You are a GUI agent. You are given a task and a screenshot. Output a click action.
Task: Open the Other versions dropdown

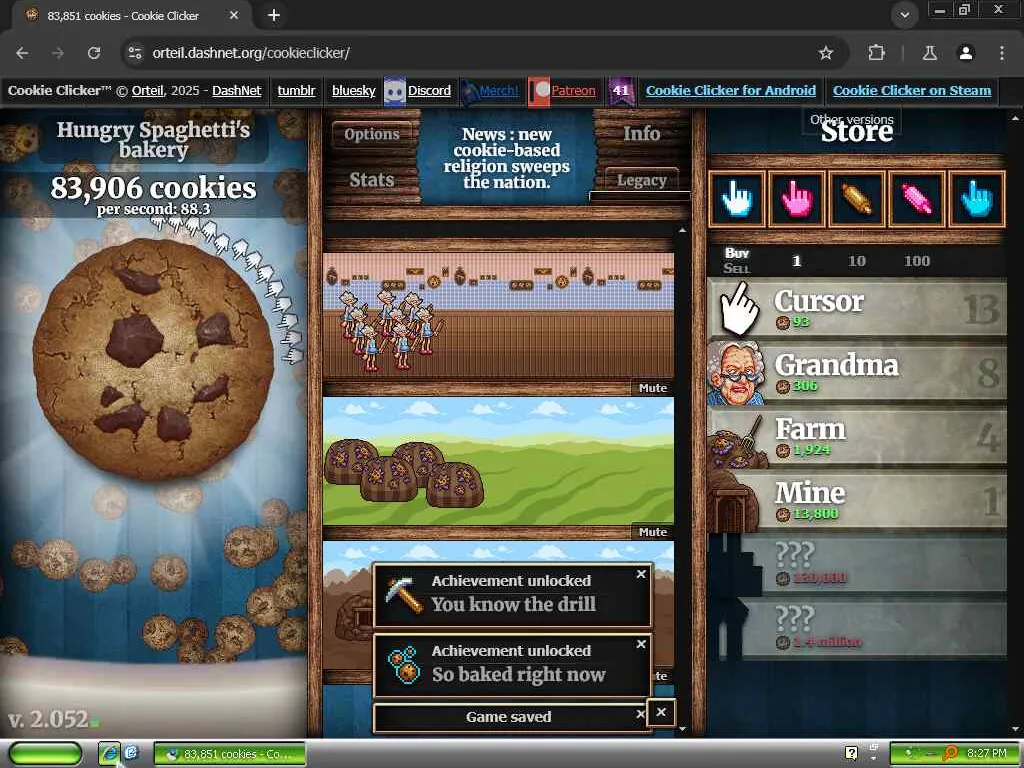pyautogui.click(x=852, y=120)
